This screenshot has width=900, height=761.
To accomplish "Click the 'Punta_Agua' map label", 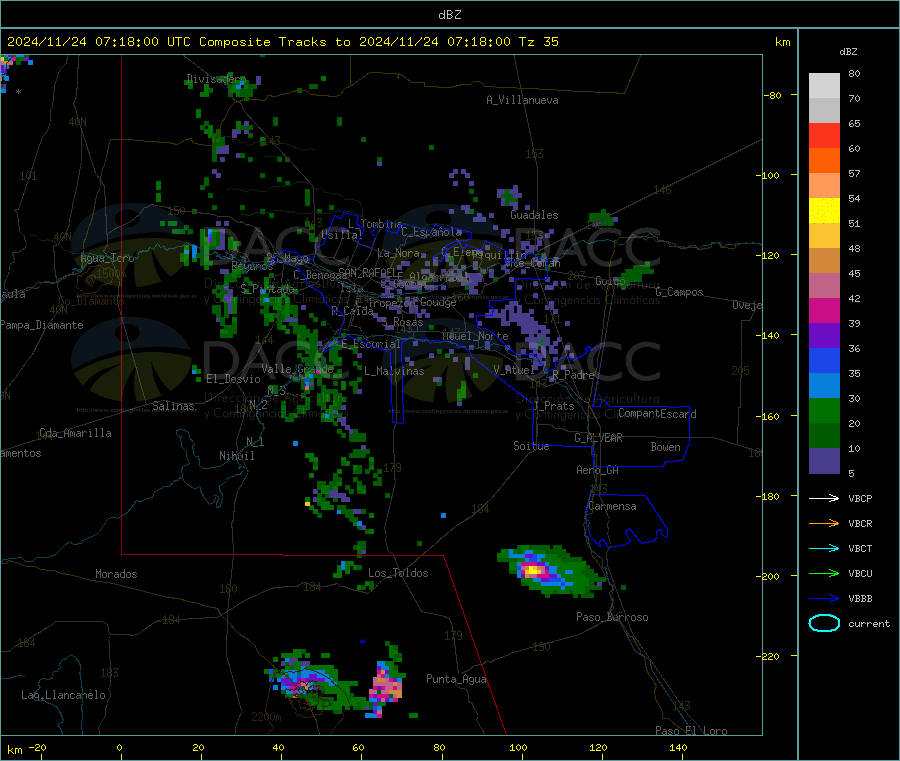I will (456, 679).
